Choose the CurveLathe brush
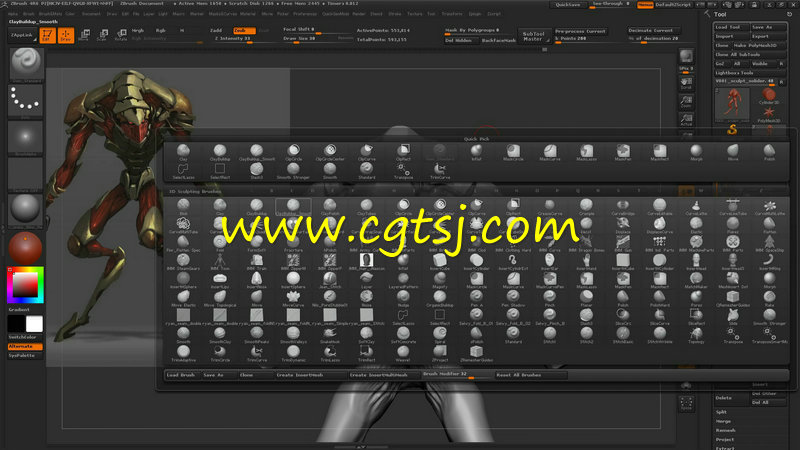Viewport: 800px width, 450px height. click(x=696, y=206)
